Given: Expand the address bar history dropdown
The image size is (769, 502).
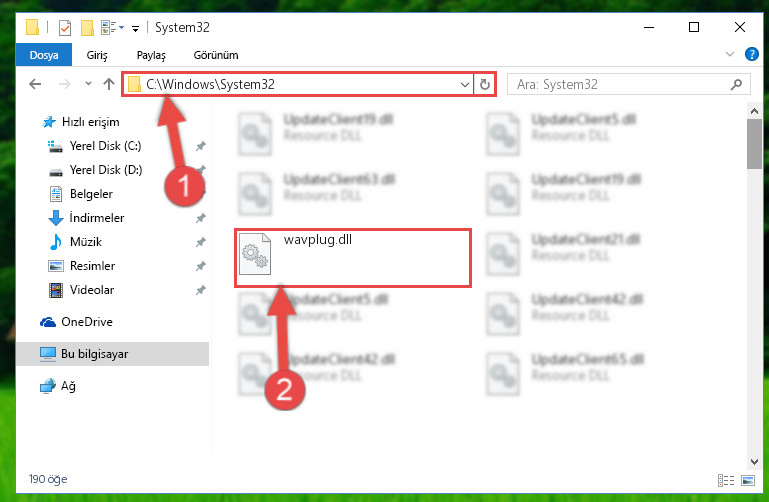Looking at the screenshot, I should [464, 84].
